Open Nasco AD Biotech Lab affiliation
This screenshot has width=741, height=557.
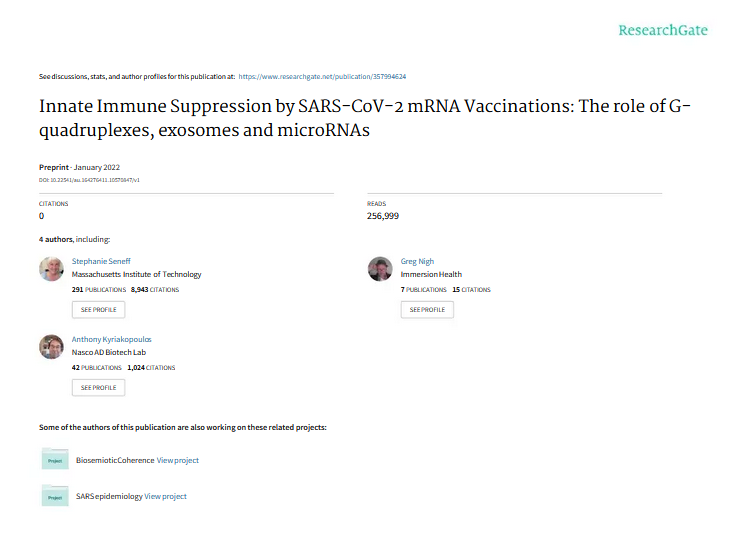[113, 352]
